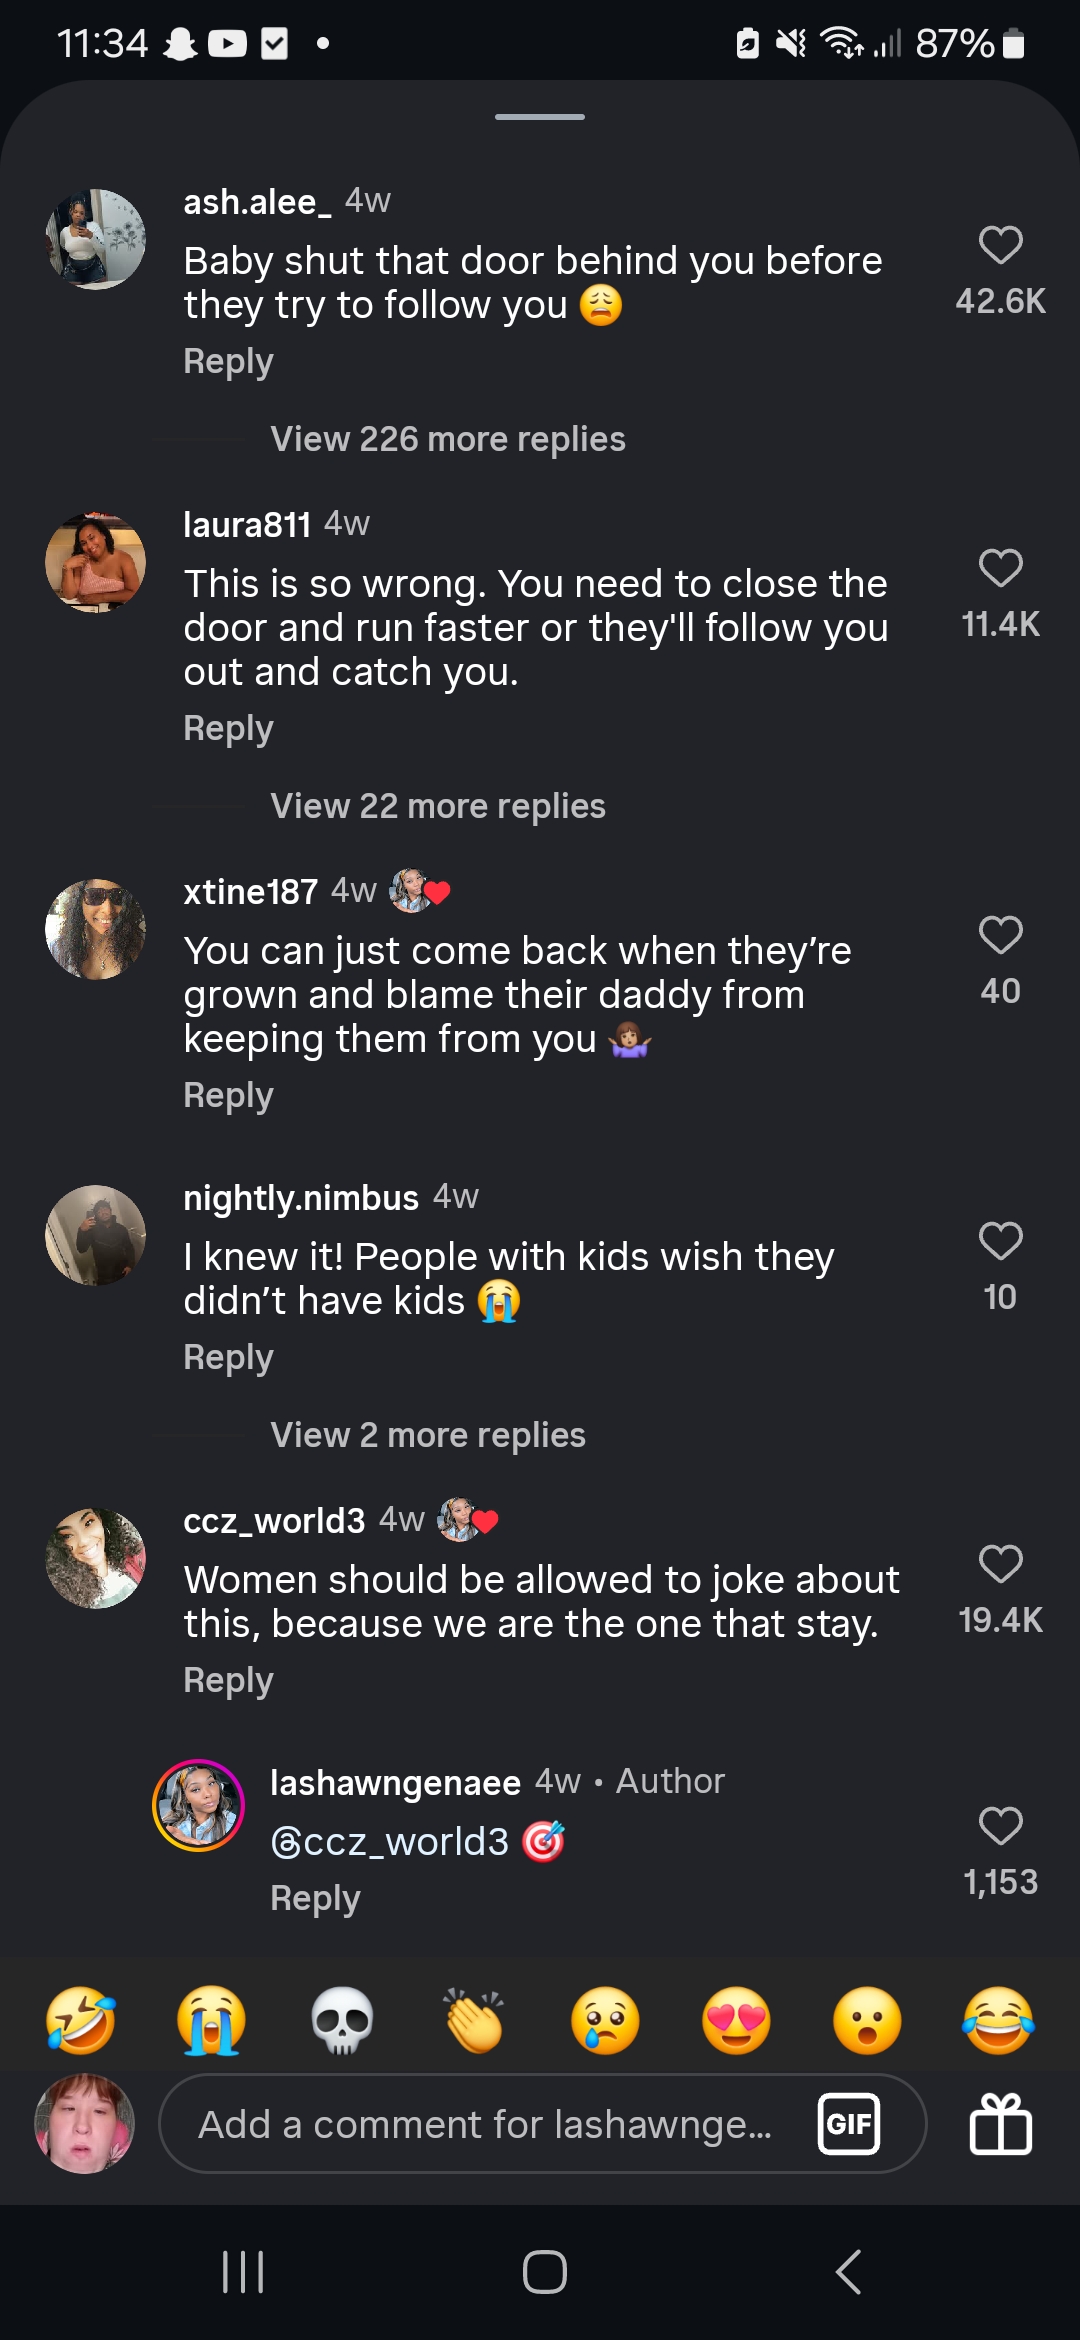Insert the heart-eyes emoji
The image size is (1080, 2340).
(x=736, y=2021)
